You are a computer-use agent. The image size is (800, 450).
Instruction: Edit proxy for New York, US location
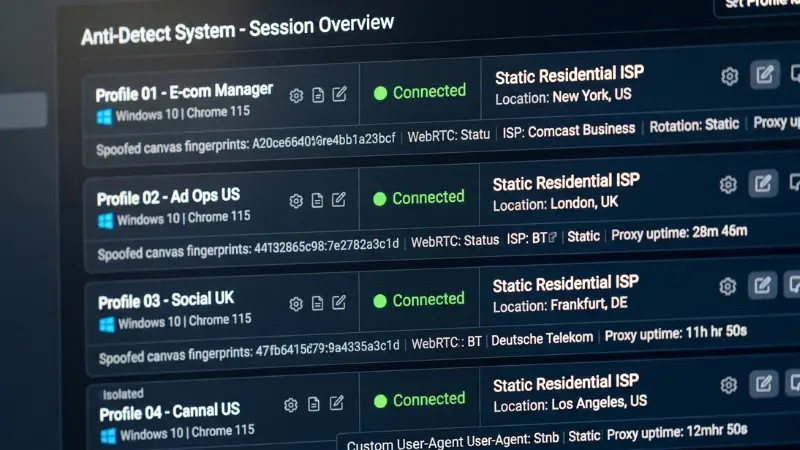(x=764, y=74)
